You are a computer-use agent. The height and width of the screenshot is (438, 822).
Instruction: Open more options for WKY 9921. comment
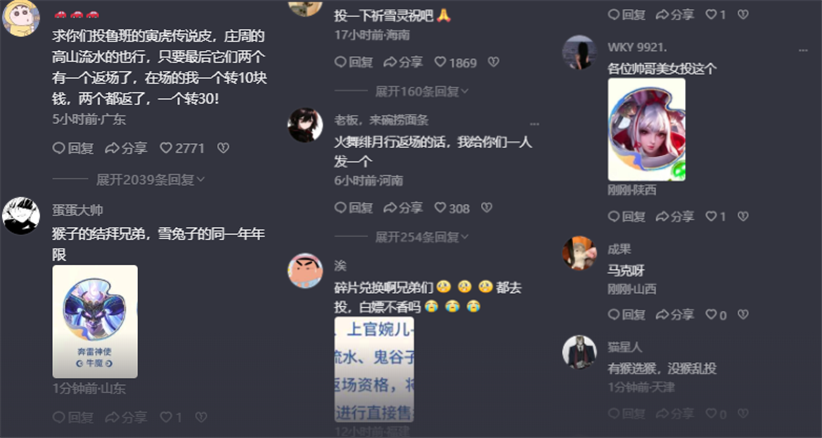803,50
